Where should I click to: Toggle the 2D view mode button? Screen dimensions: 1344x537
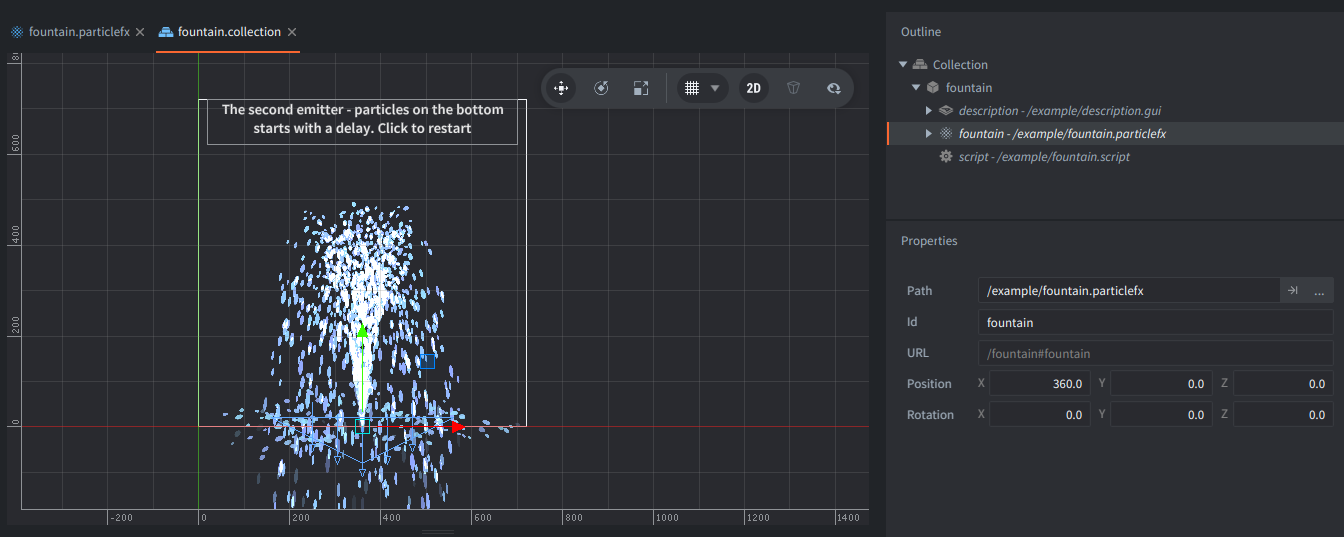[x=754, y=88]
